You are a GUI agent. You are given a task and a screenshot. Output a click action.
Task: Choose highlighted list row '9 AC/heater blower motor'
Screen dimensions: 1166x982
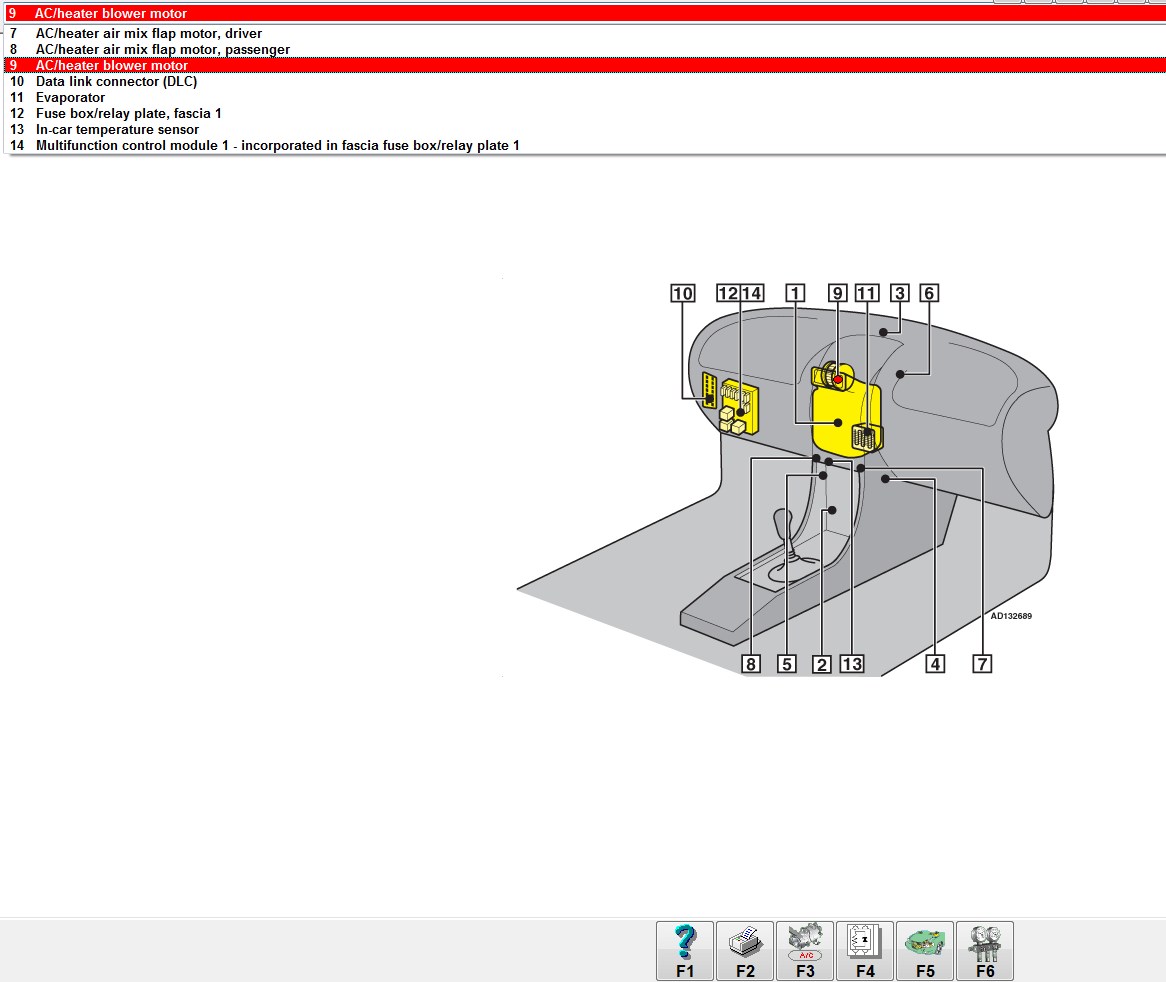pyautogui.click(x=584, y=65)
